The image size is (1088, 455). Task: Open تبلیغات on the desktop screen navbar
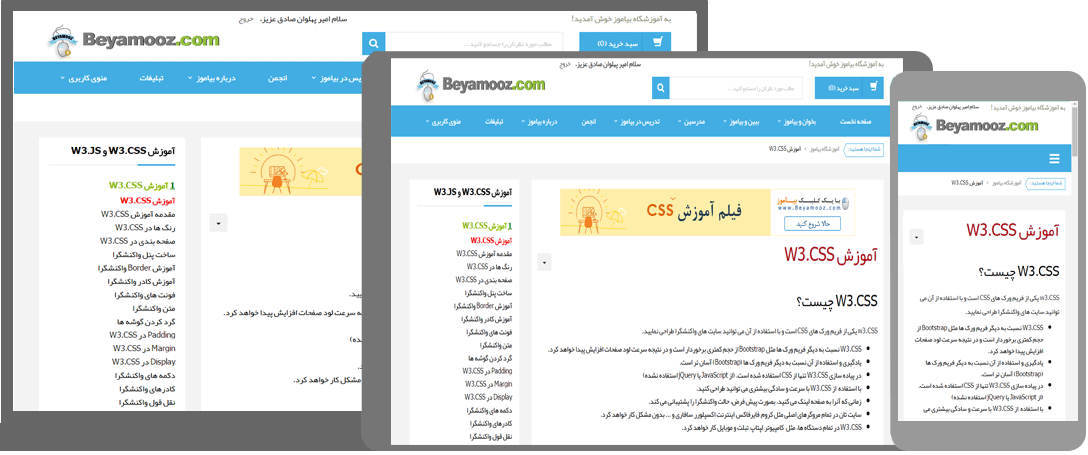(x=152, y=78)
